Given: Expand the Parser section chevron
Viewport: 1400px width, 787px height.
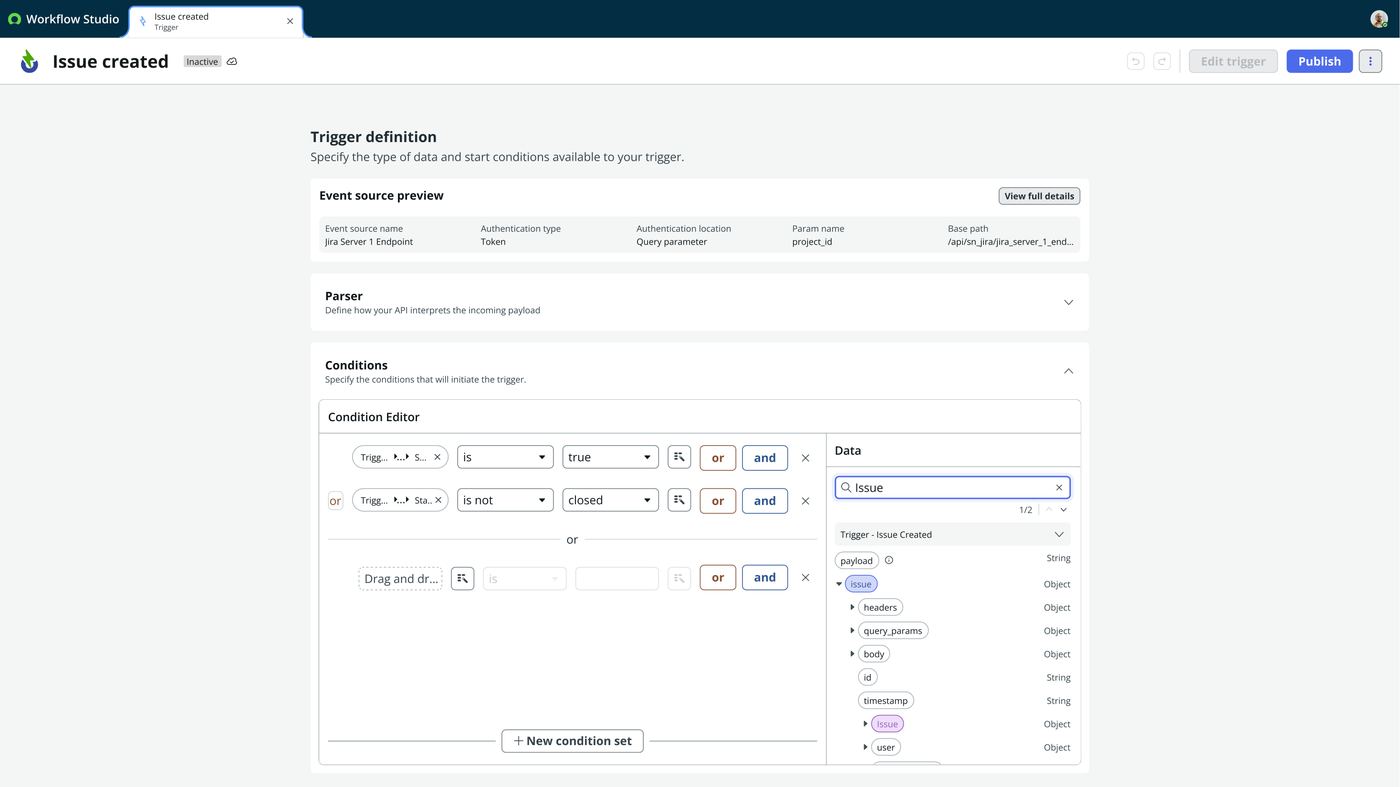Looking at the screenshot, I should point(1068,302).
